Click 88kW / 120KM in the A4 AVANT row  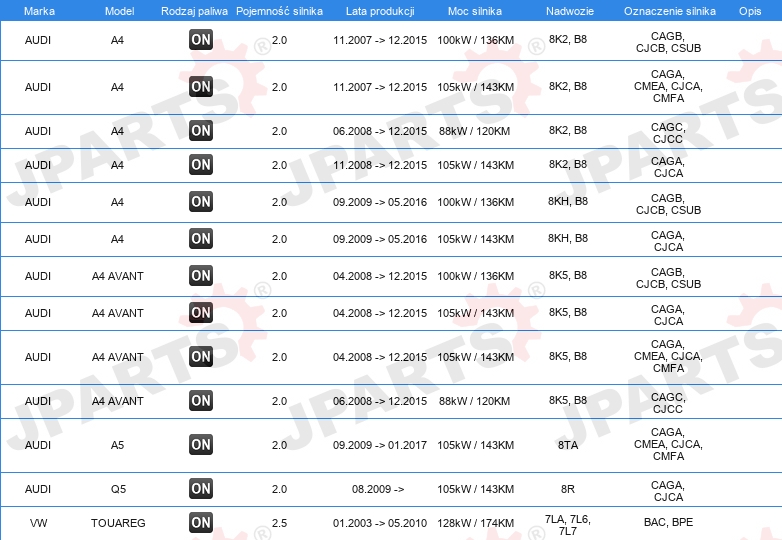(x=474, y=401)
